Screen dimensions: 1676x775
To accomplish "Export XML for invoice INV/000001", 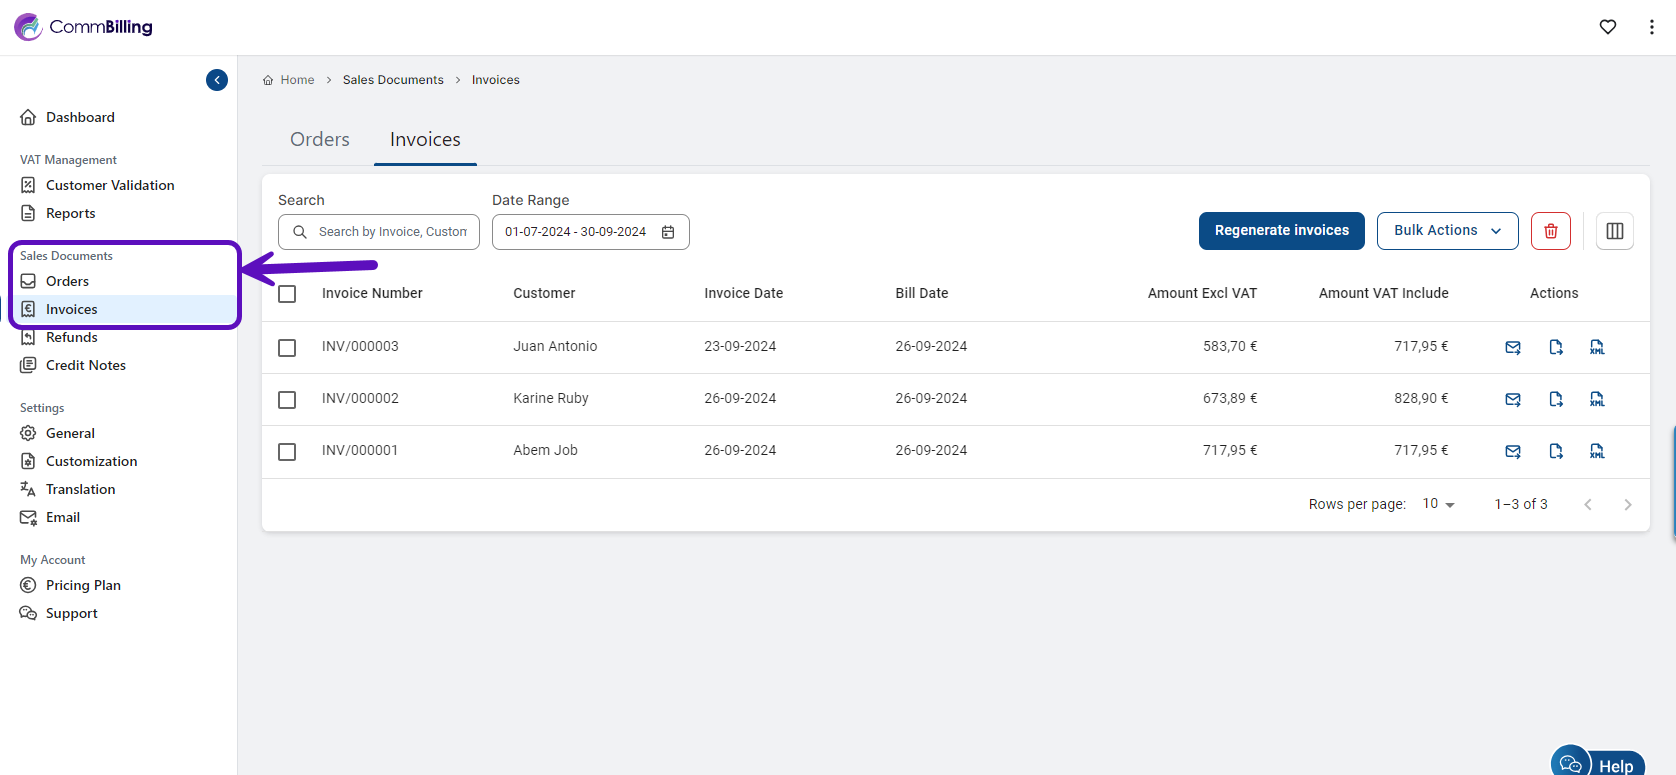I will (1597, 451).
